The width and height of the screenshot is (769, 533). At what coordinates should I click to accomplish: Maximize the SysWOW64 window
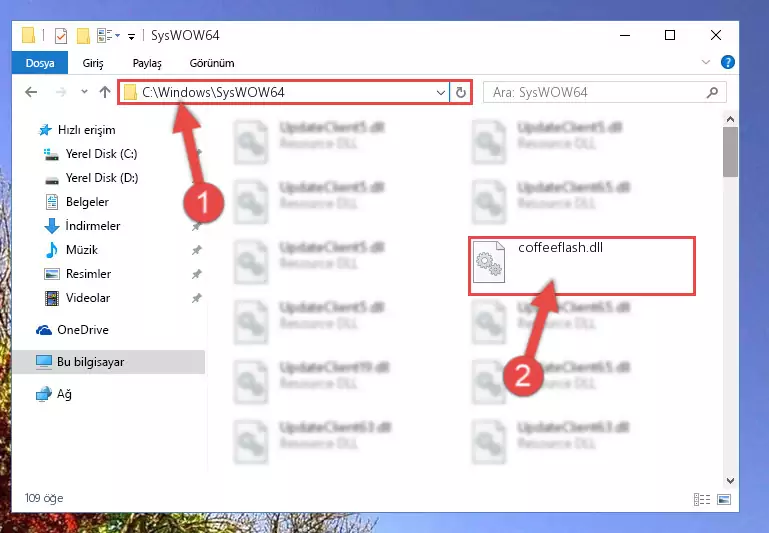[x=670, y=35]
